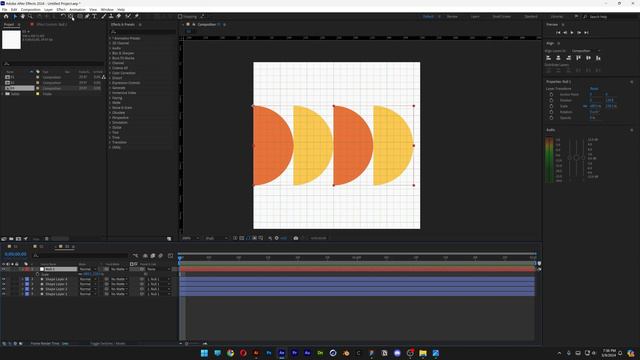Select the Clone Stamp tool

coord(111,16)
